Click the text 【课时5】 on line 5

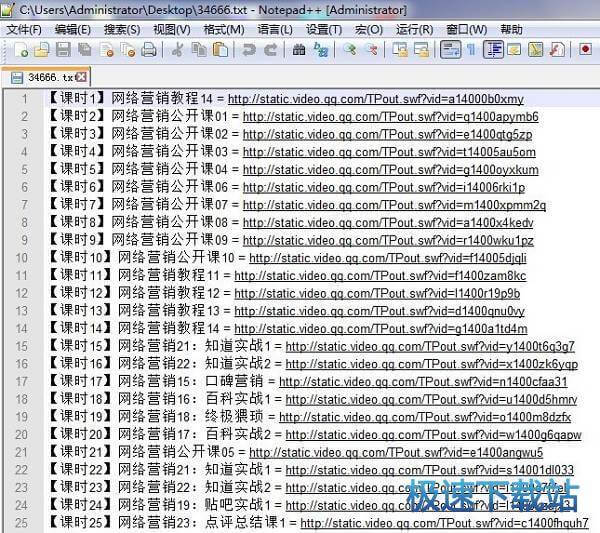[x=77, y=169]
